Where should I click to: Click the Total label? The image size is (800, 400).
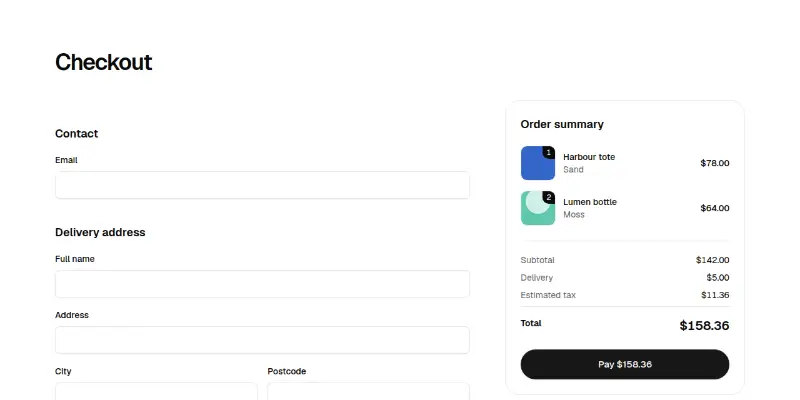pyautogui.click(x=531, y=323)
